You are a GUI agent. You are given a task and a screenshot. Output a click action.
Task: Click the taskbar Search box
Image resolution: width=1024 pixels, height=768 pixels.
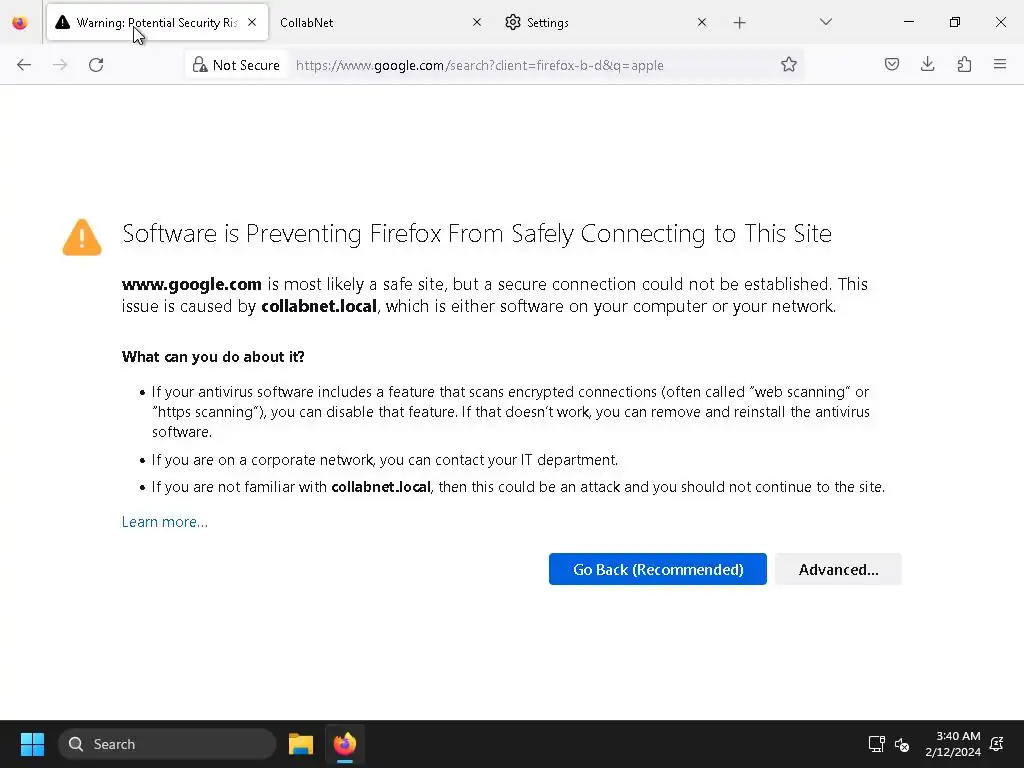click(167, 744)
